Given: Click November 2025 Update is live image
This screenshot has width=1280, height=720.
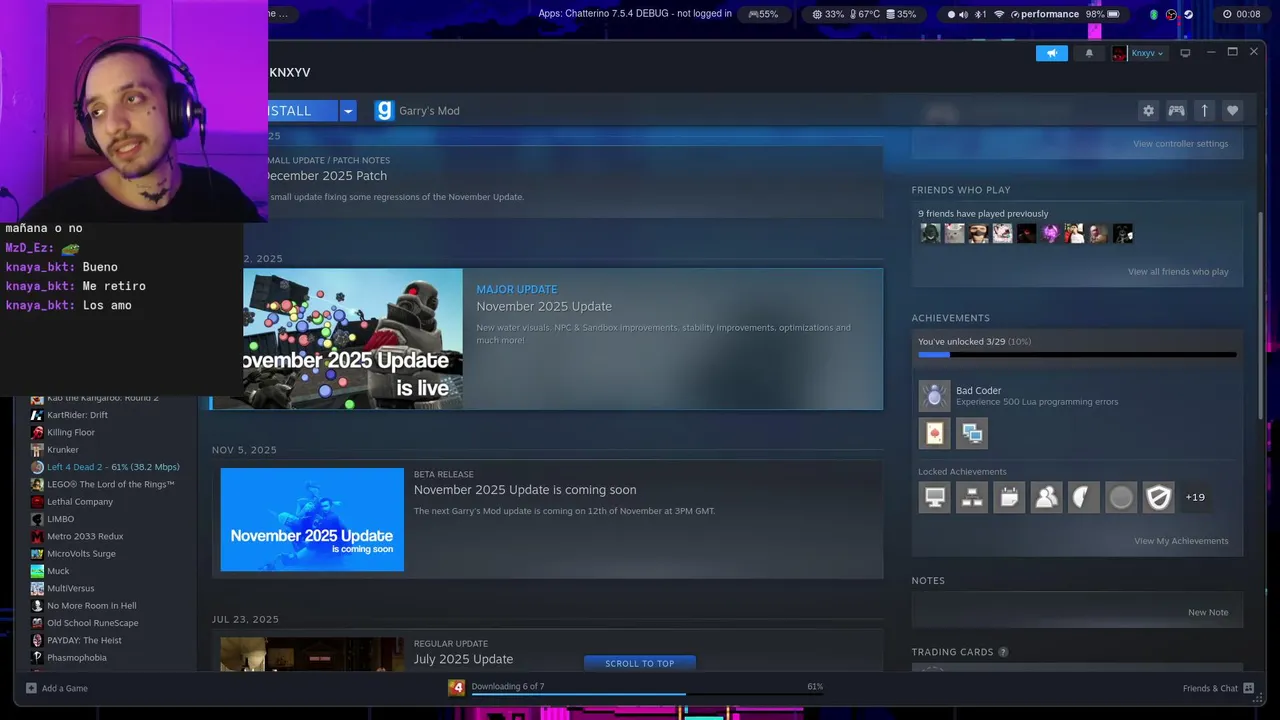Looking at the screenshot, I should tap(353, 338).
